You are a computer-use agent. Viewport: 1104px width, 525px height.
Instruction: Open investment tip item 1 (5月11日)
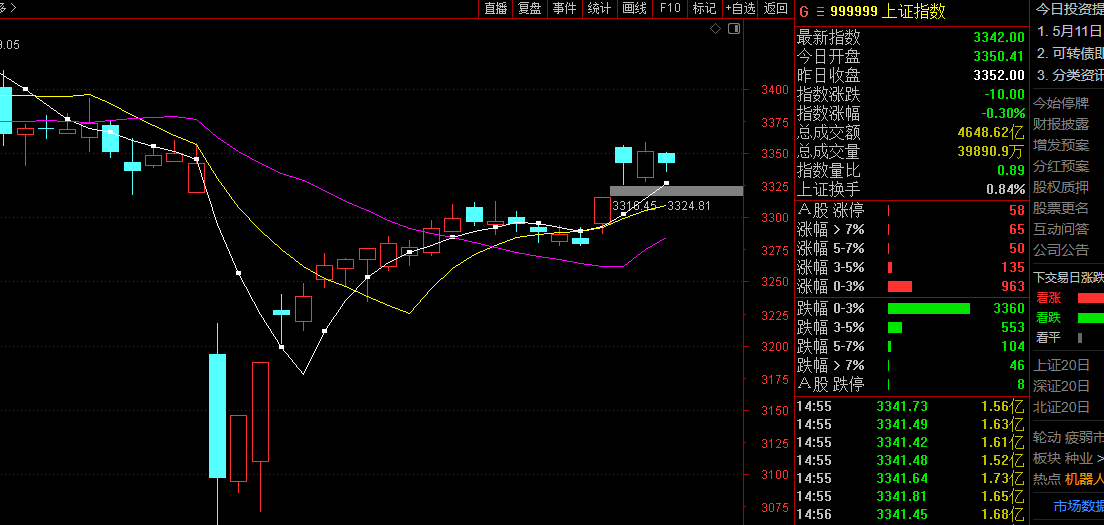(1070, 31)
